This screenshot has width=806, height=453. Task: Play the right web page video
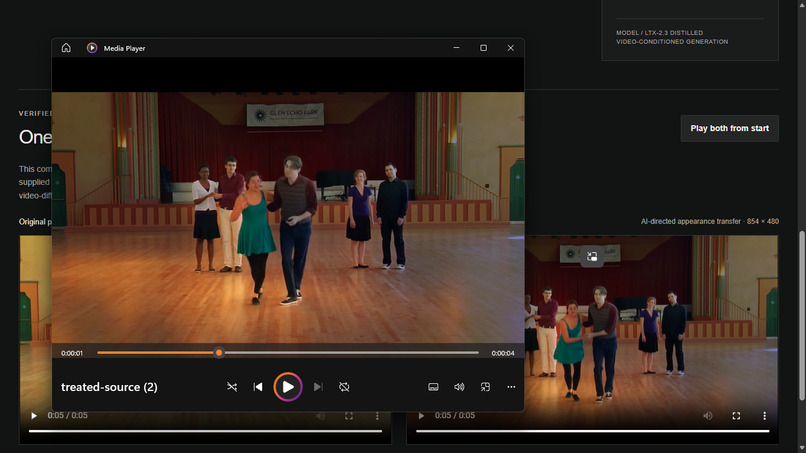[421, 415]
